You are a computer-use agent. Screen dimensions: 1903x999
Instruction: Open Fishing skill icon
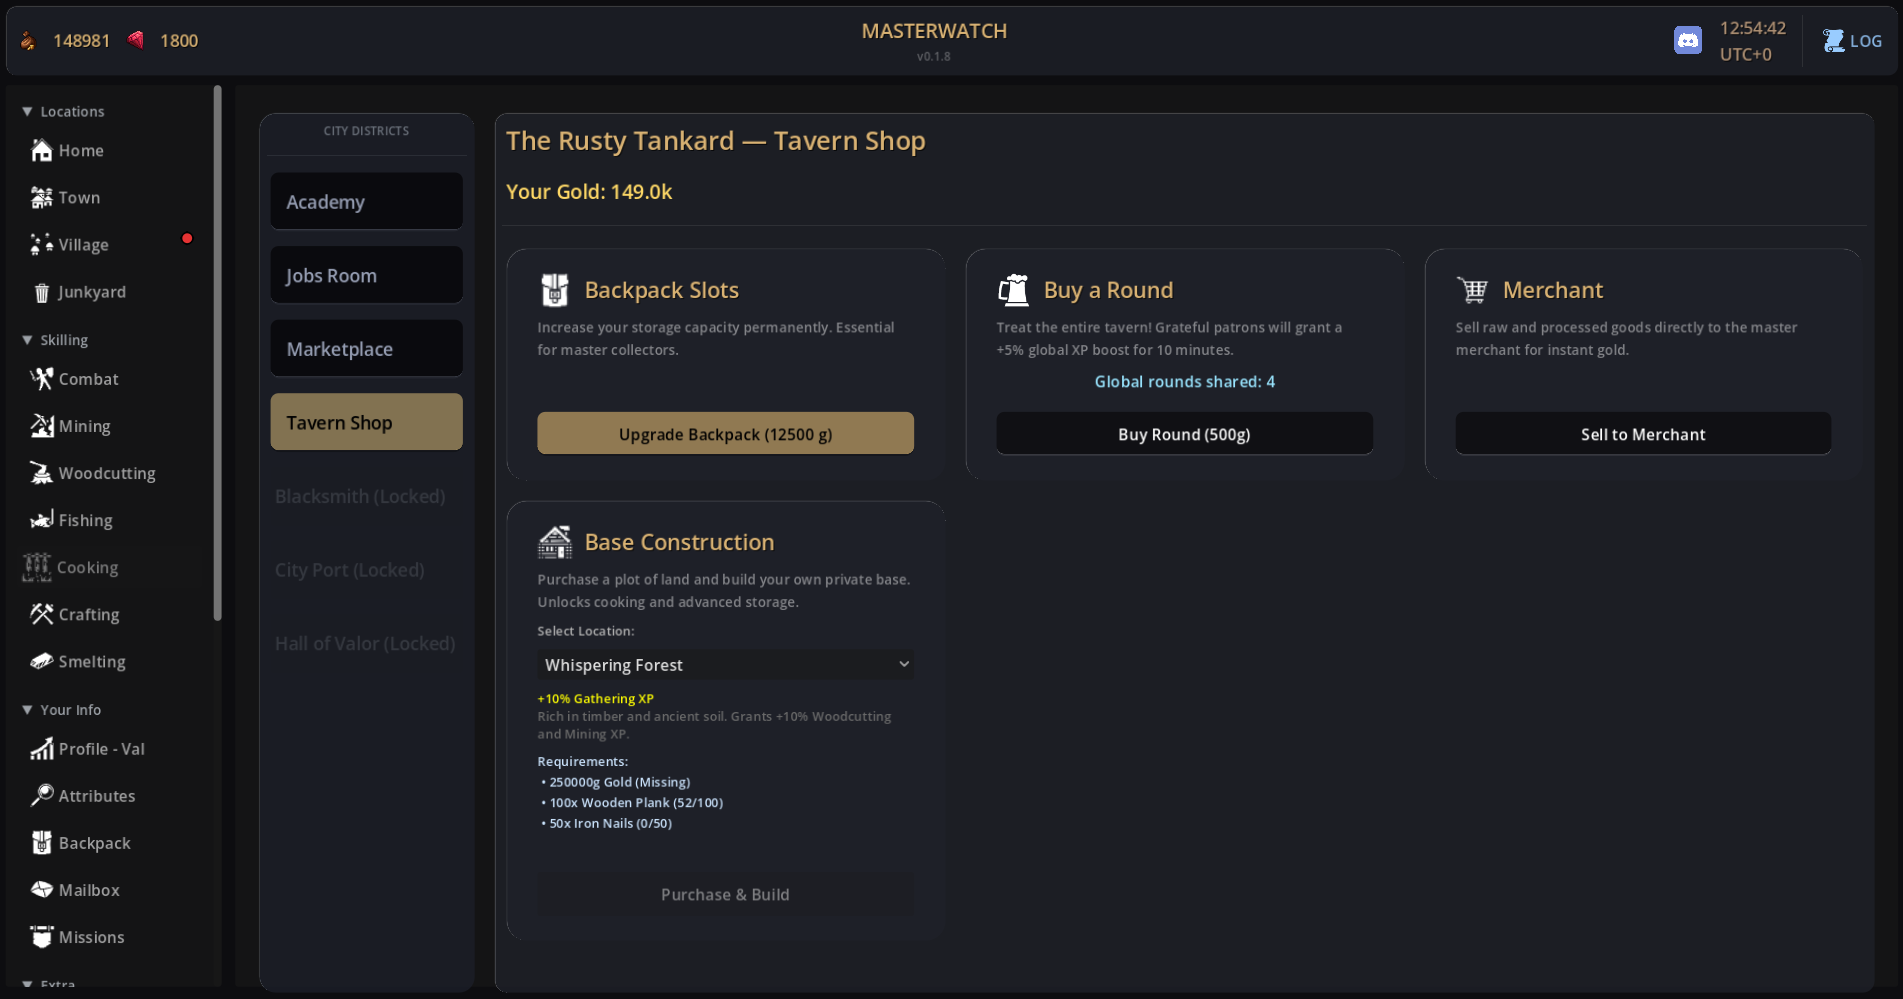tap(41, 520)
